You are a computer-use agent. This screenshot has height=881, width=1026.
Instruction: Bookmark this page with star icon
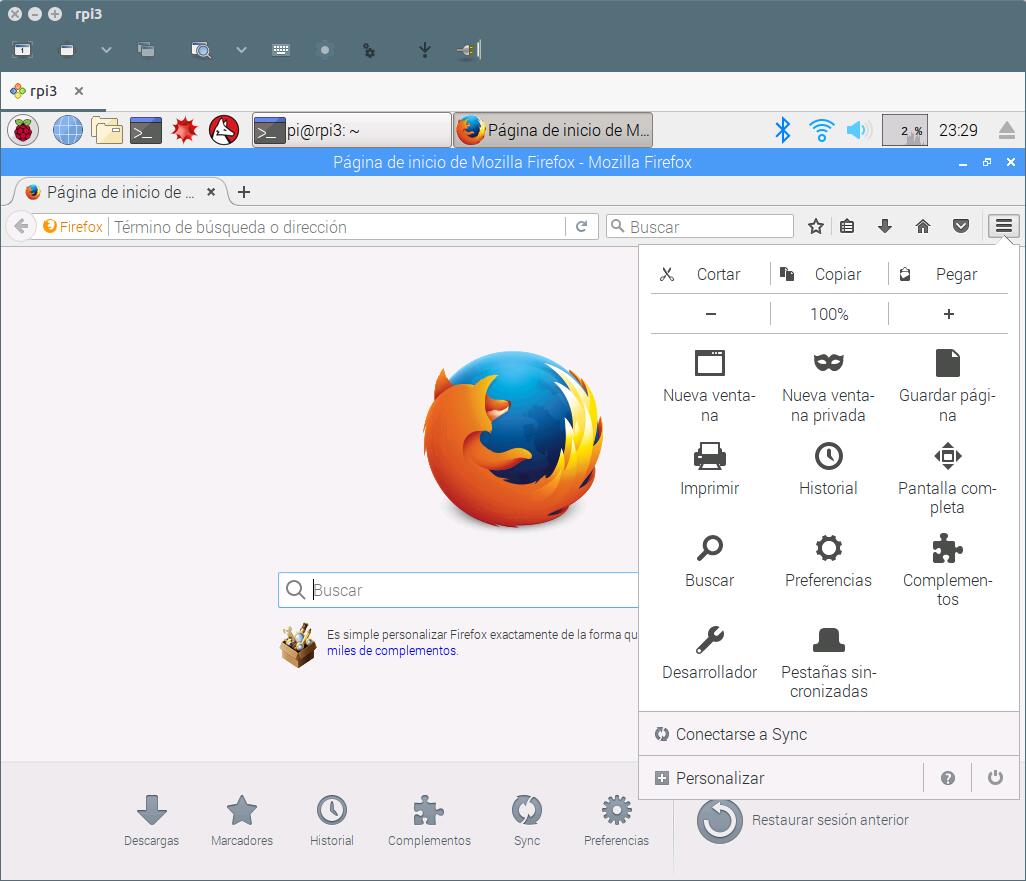tap(816, 227)
